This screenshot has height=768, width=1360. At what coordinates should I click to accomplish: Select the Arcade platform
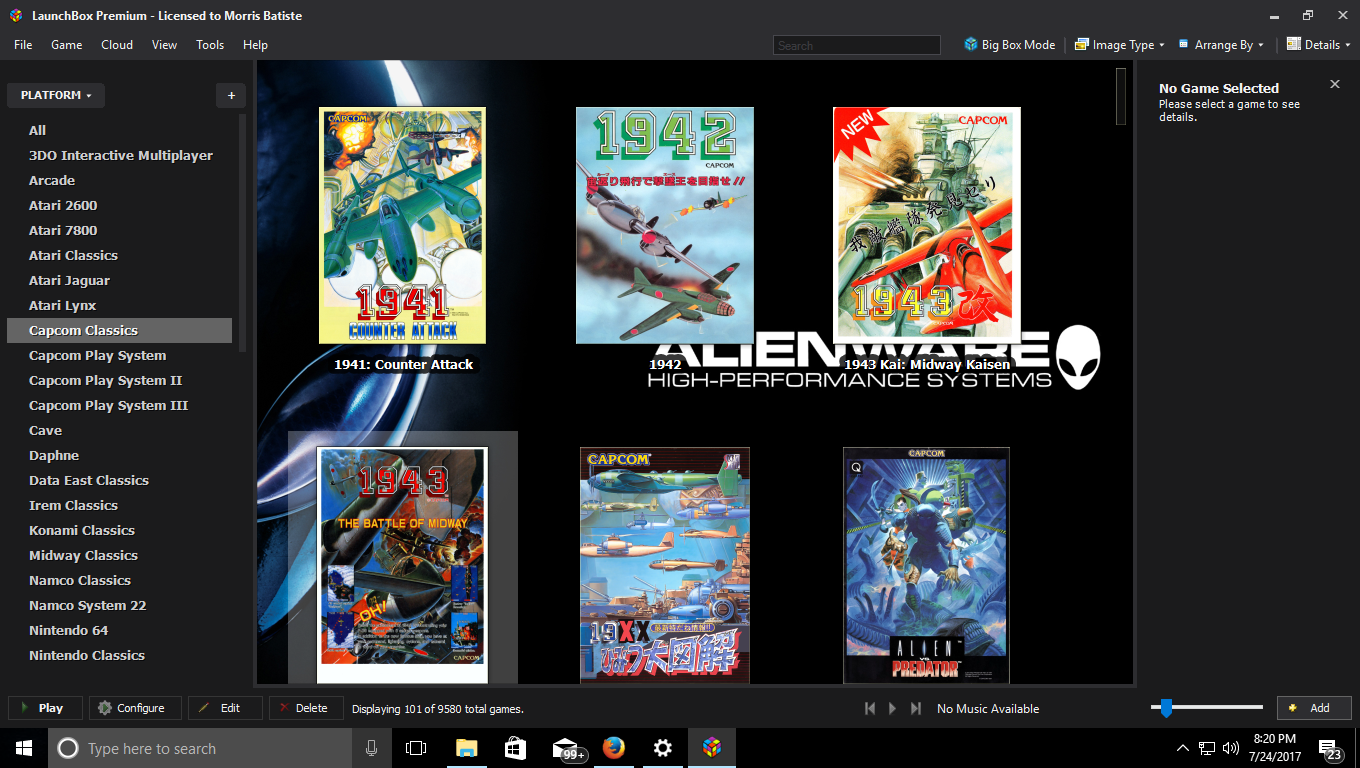click(119, 180)
